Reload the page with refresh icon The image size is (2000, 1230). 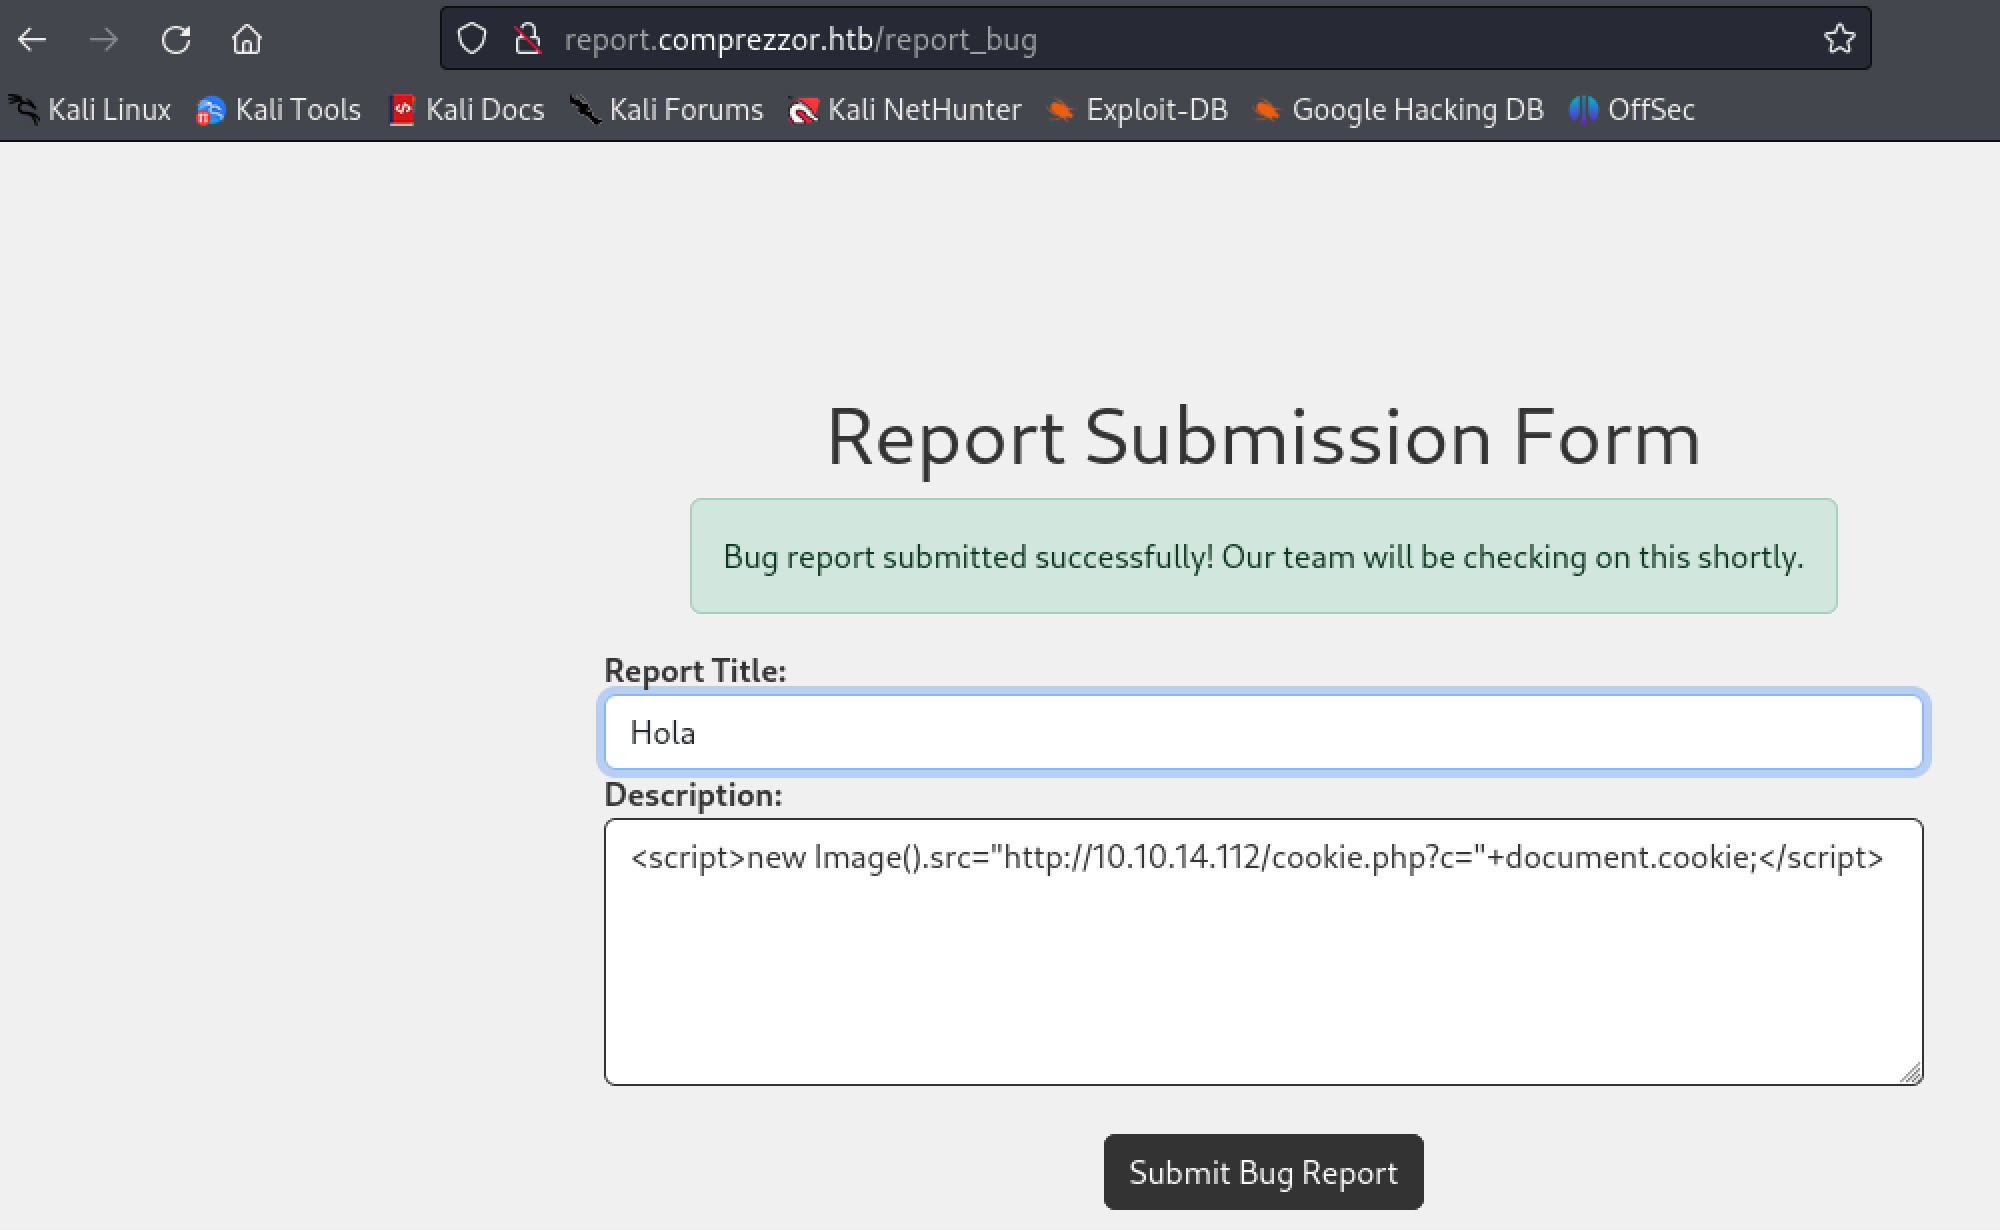[x=176, y=40]
